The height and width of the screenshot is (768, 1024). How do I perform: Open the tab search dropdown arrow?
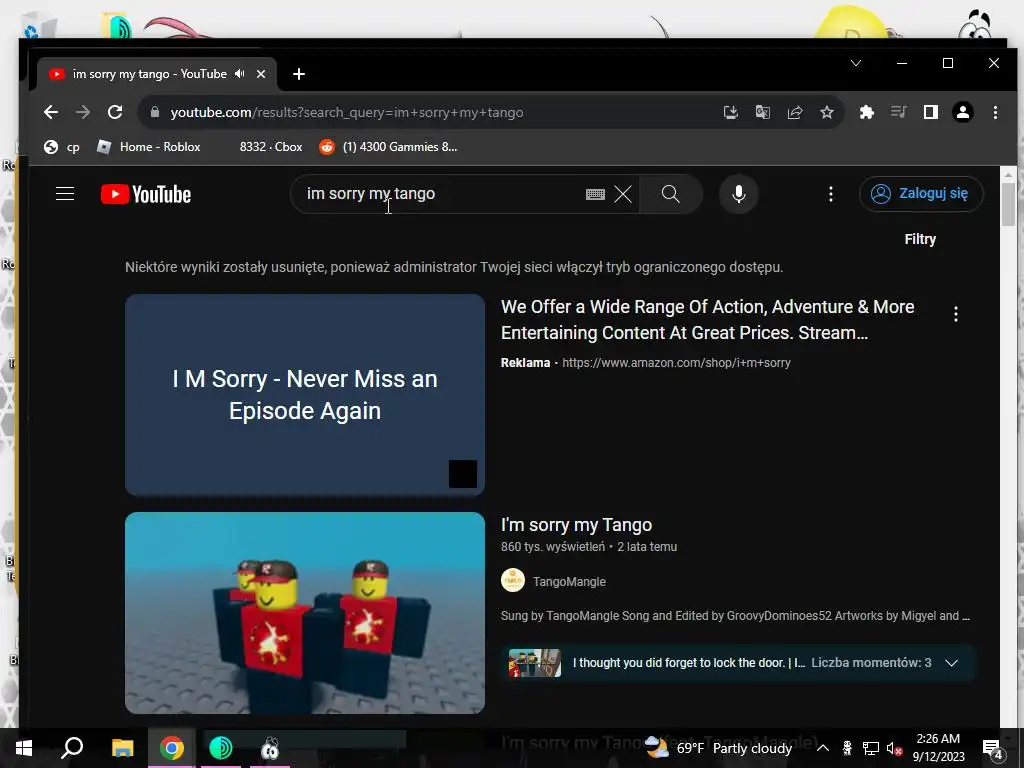pos(856,63)
